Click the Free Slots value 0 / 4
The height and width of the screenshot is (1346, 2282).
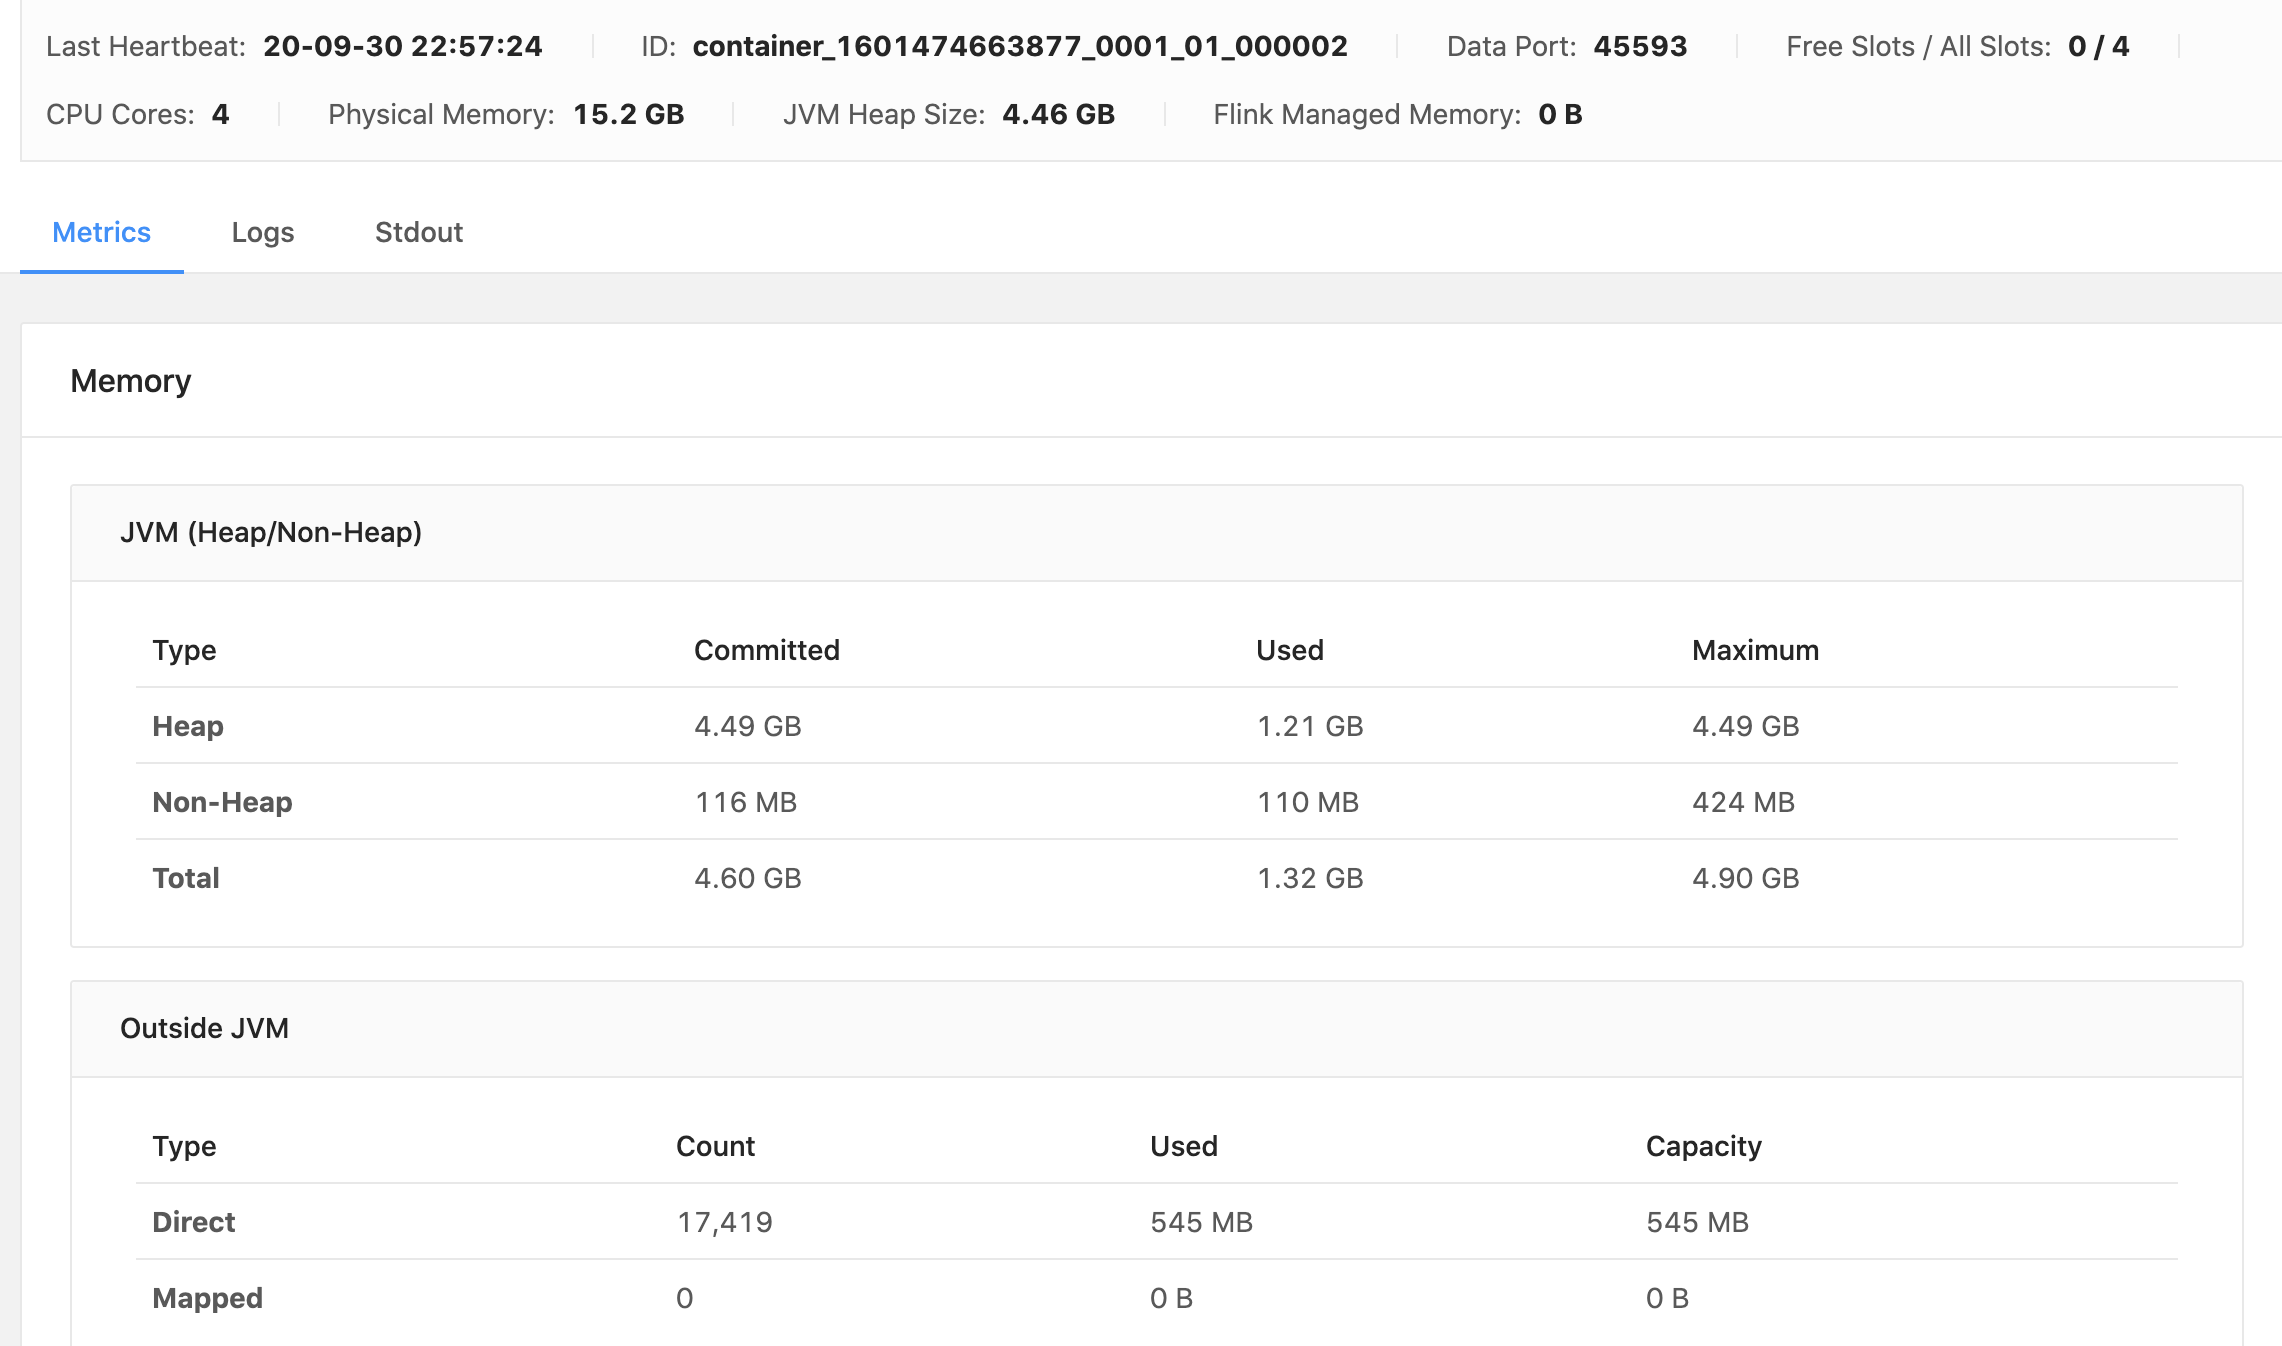coord(2098,46)
